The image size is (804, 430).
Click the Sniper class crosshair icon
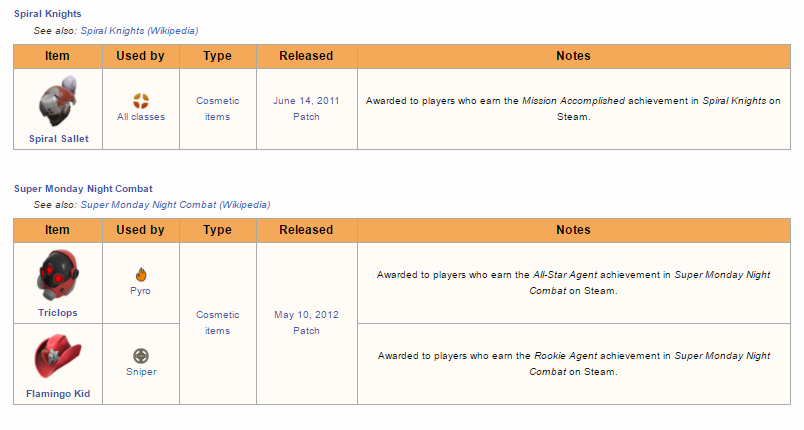[x=141, y=355]
